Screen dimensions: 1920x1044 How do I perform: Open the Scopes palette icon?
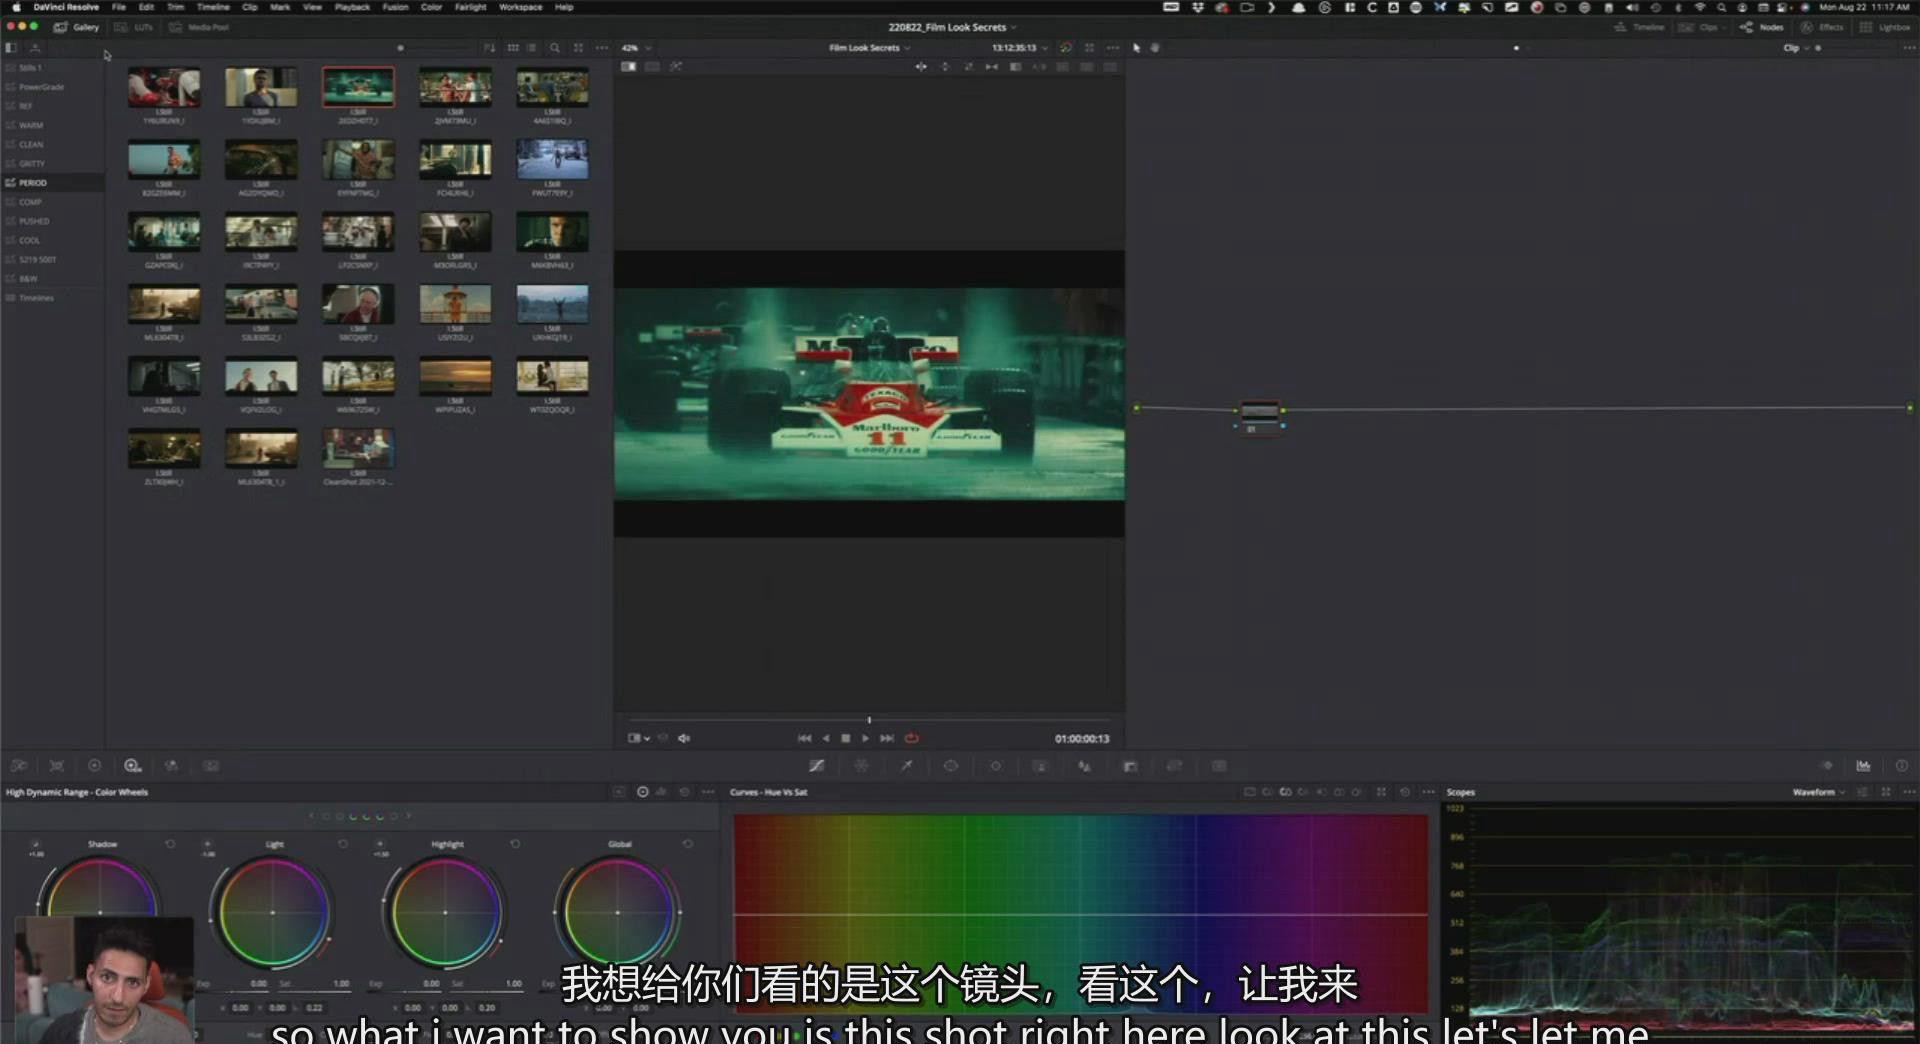click(1863, 766)
